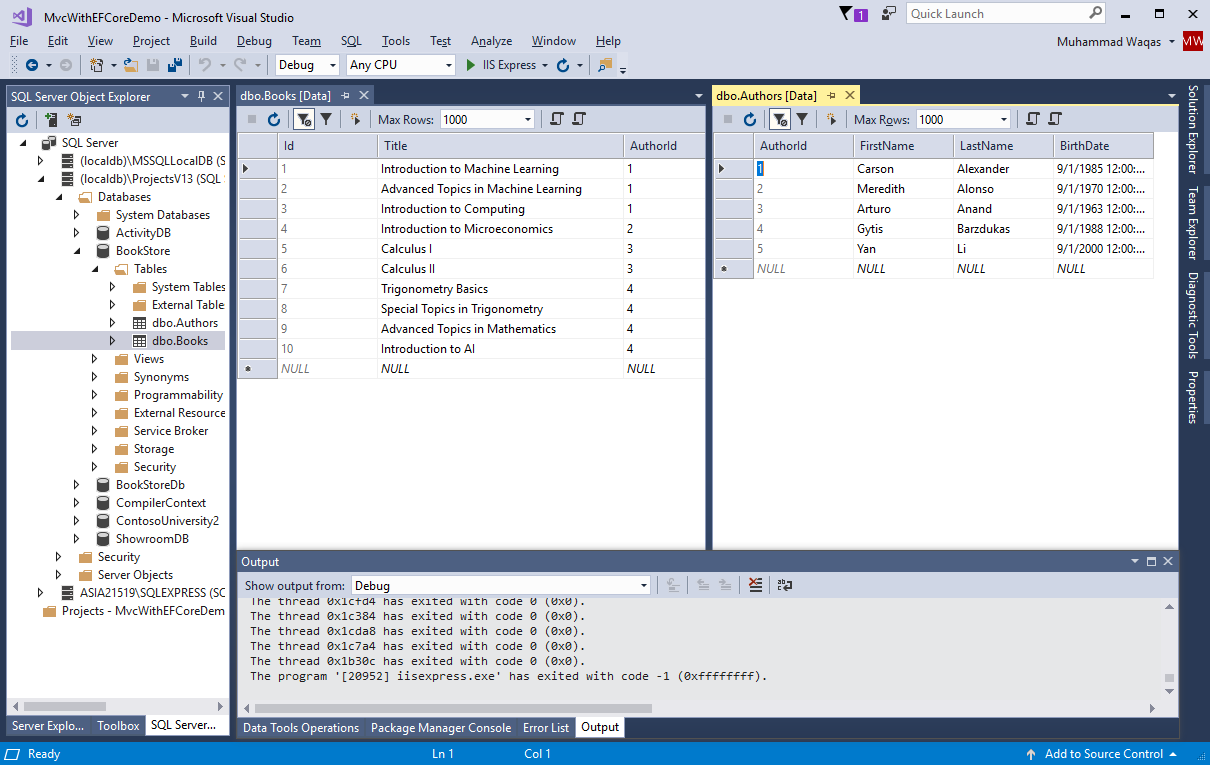The height and width of the screenshot is (765, 1210).
Task: Sort by the LastName column header
Action: pyautogui.click(x=1003, y=146)
